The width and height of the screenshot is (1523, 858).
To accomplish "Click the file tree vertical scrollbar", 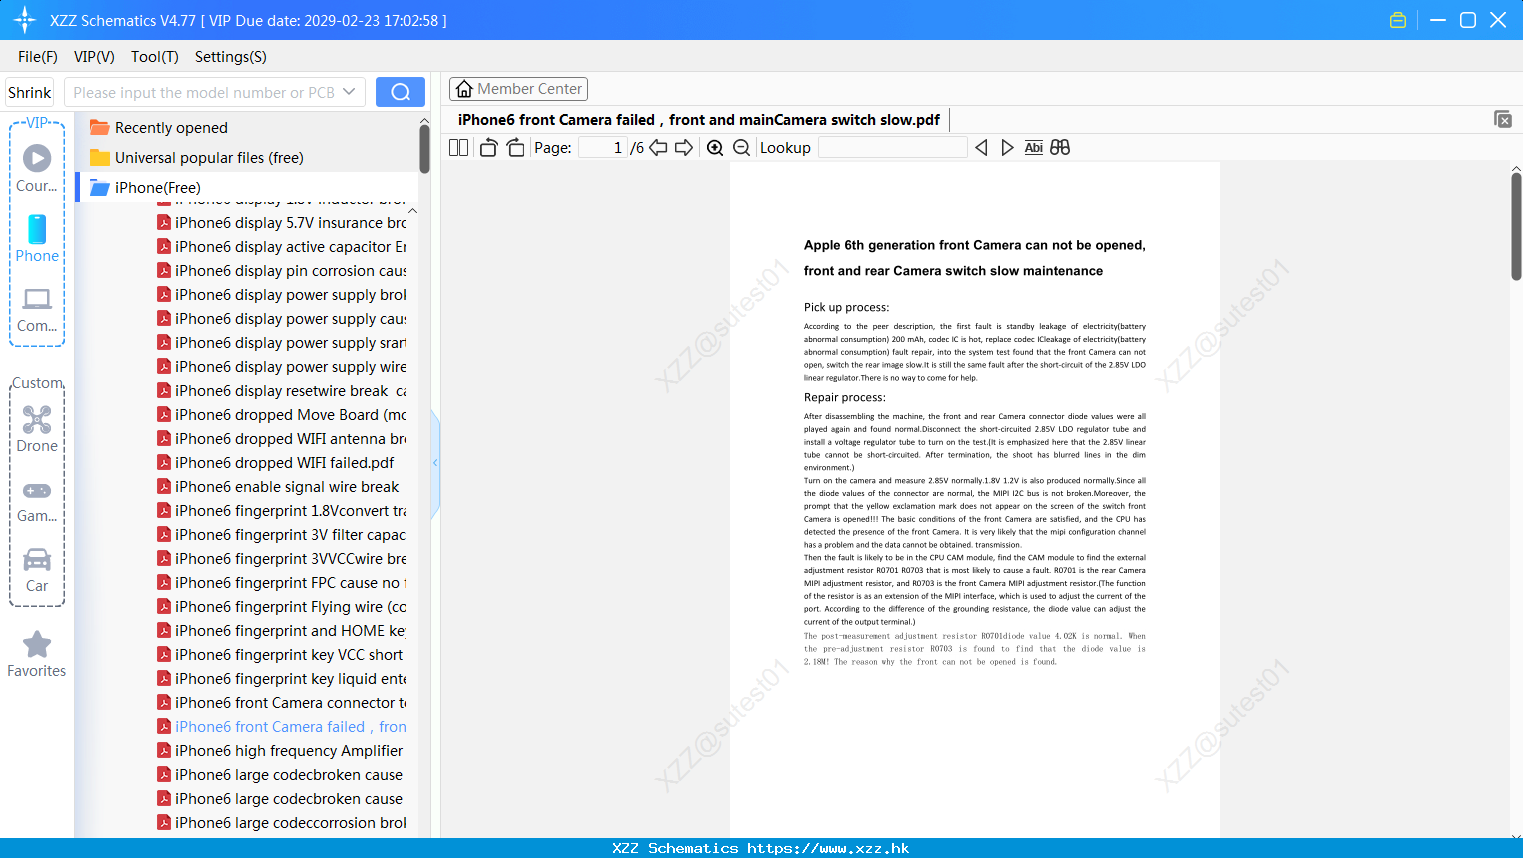I will click(425, 148).
